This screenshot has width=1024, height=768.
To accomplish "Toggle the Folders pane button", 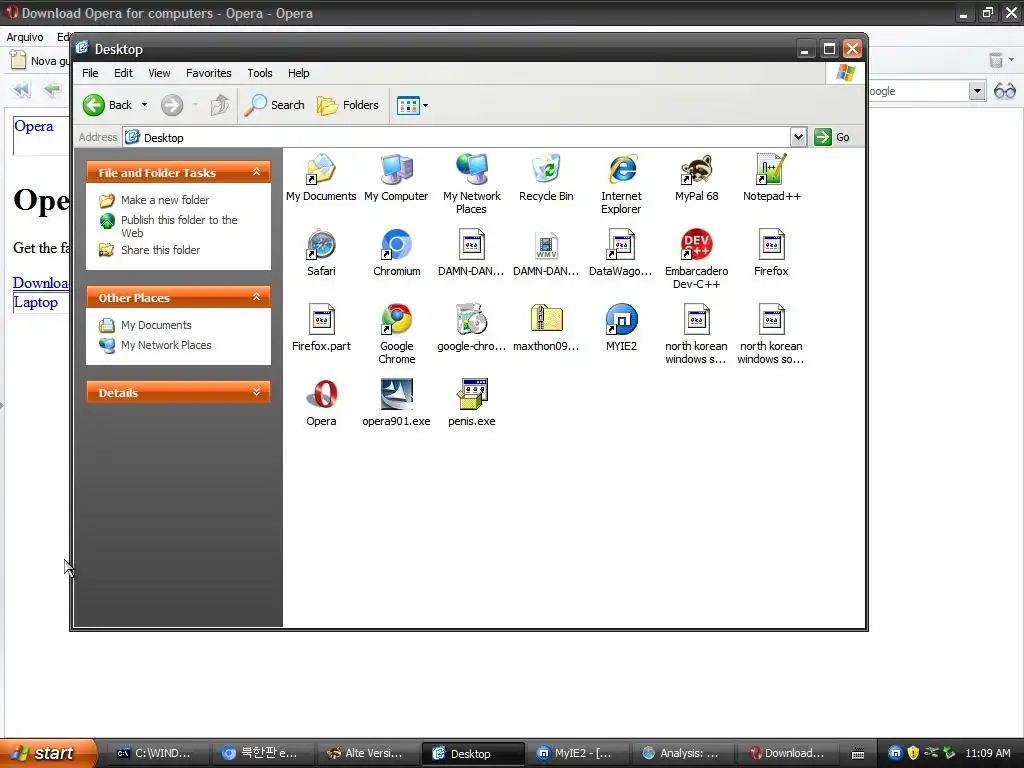I will point(347,105).
